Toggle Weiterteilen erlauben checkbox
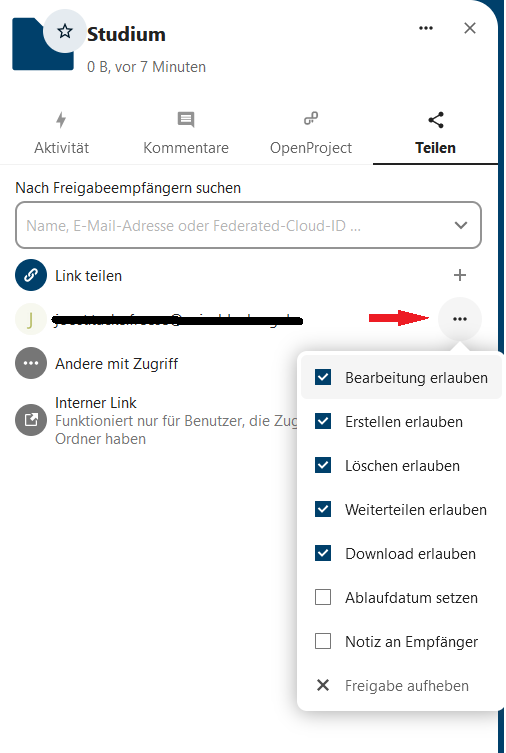Screen dimensions: 506x753 [x=323, y=510]
